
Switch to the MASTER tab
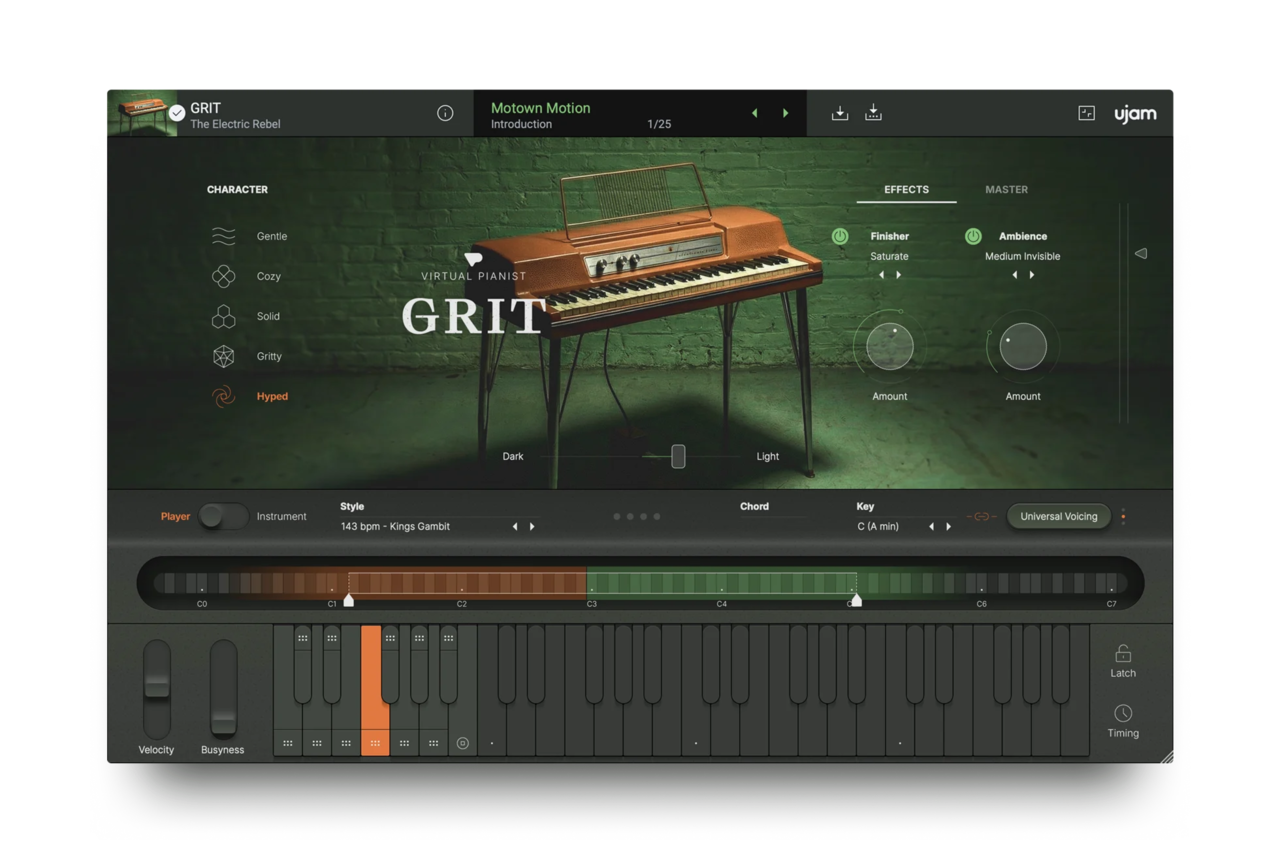[x=1006, y=189]
